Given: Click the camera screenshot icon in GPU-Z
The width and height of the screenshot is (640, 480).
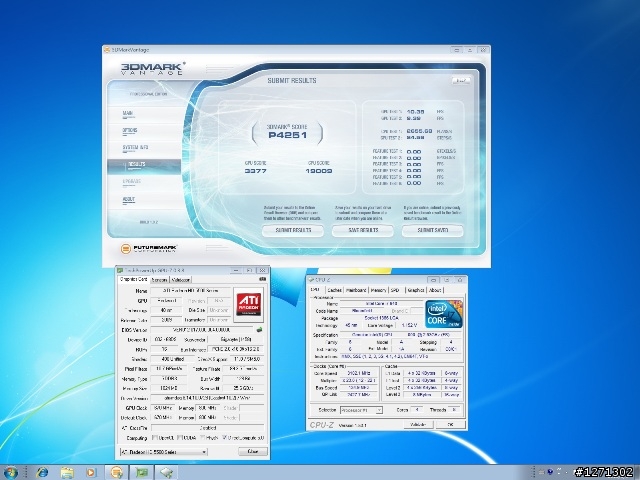Looking at the screenshot, I should pos(262,279).
